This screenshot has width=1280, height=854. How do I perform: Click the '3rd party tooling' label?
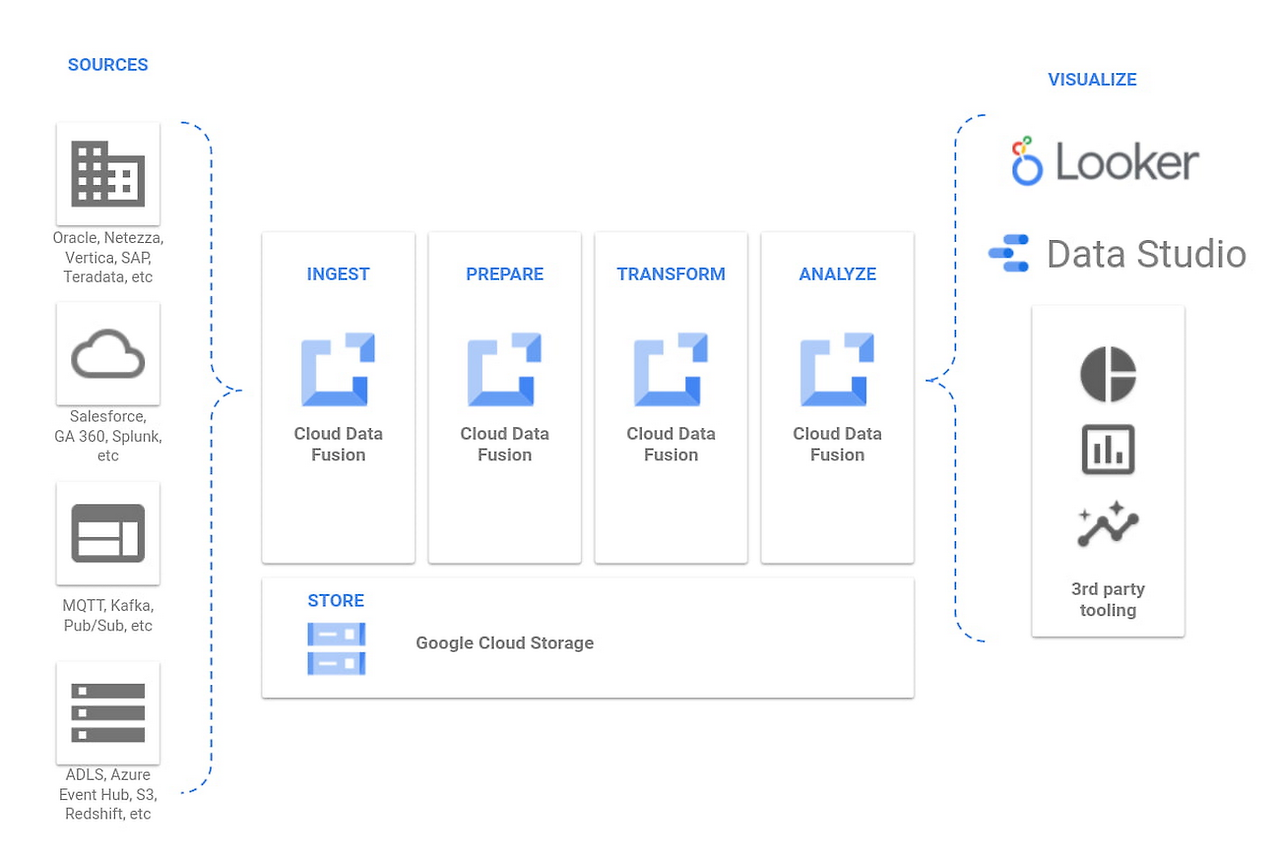click(1108, 599)
